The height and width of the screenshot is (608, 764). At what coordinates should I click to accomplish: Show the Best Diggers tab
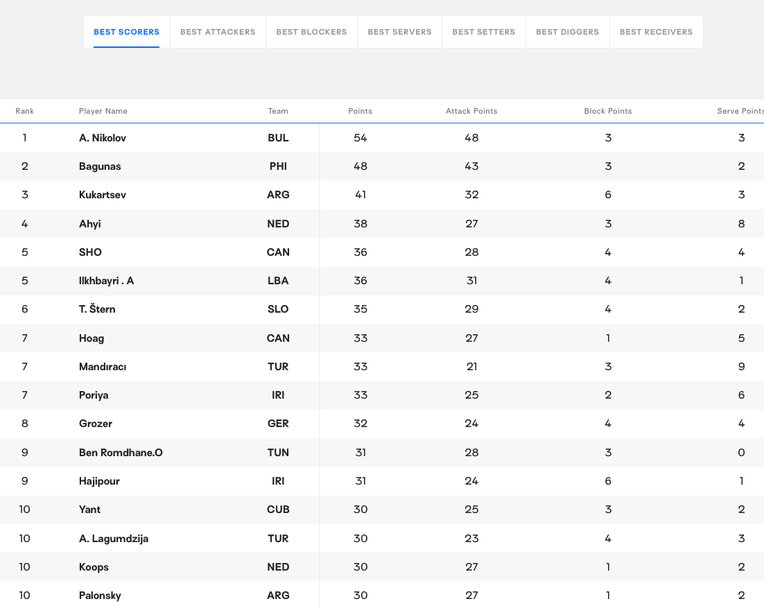567,32
